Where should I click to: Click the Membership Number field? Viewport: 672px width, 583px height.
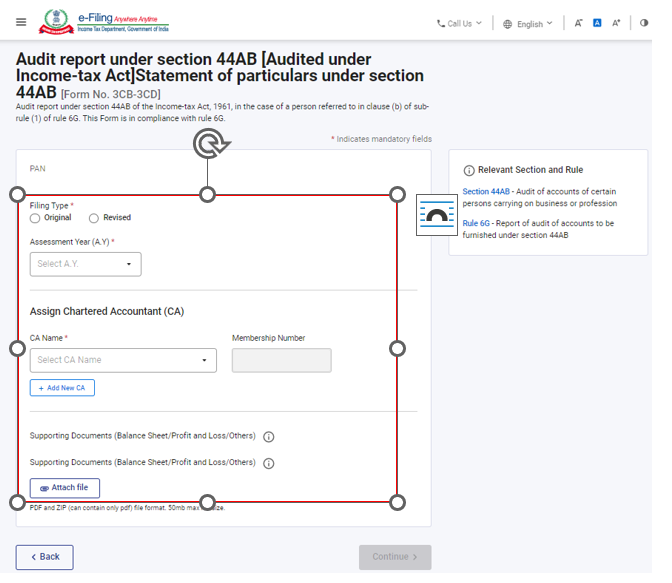tap(281, 360)
